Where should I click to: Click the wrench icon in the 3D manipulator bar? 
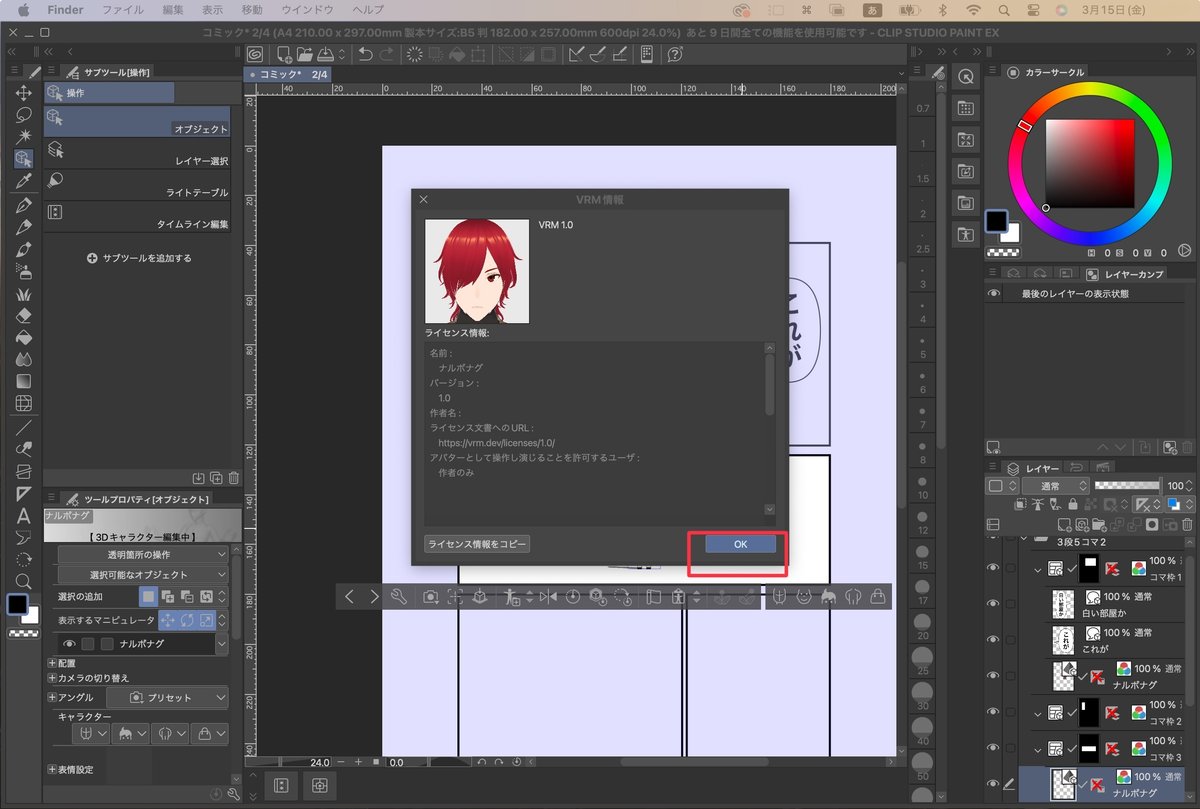[398, 596]
